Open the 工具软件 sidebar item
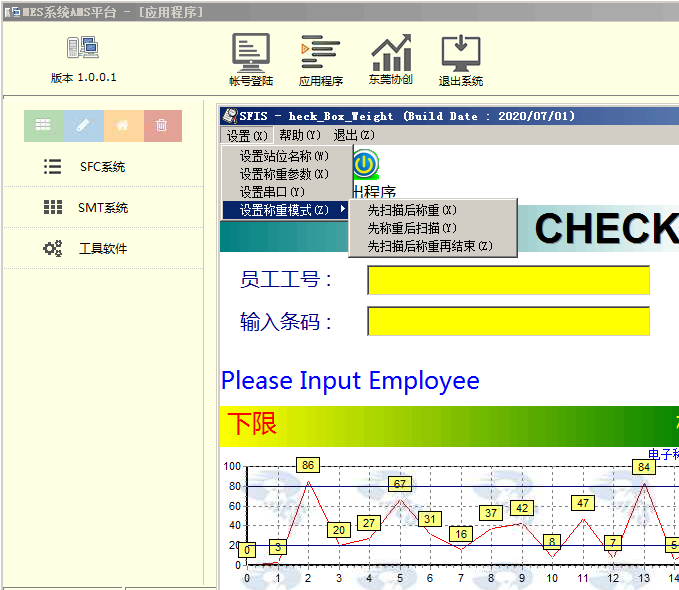This screenshot has height=590, width=679. pos(102,249)
